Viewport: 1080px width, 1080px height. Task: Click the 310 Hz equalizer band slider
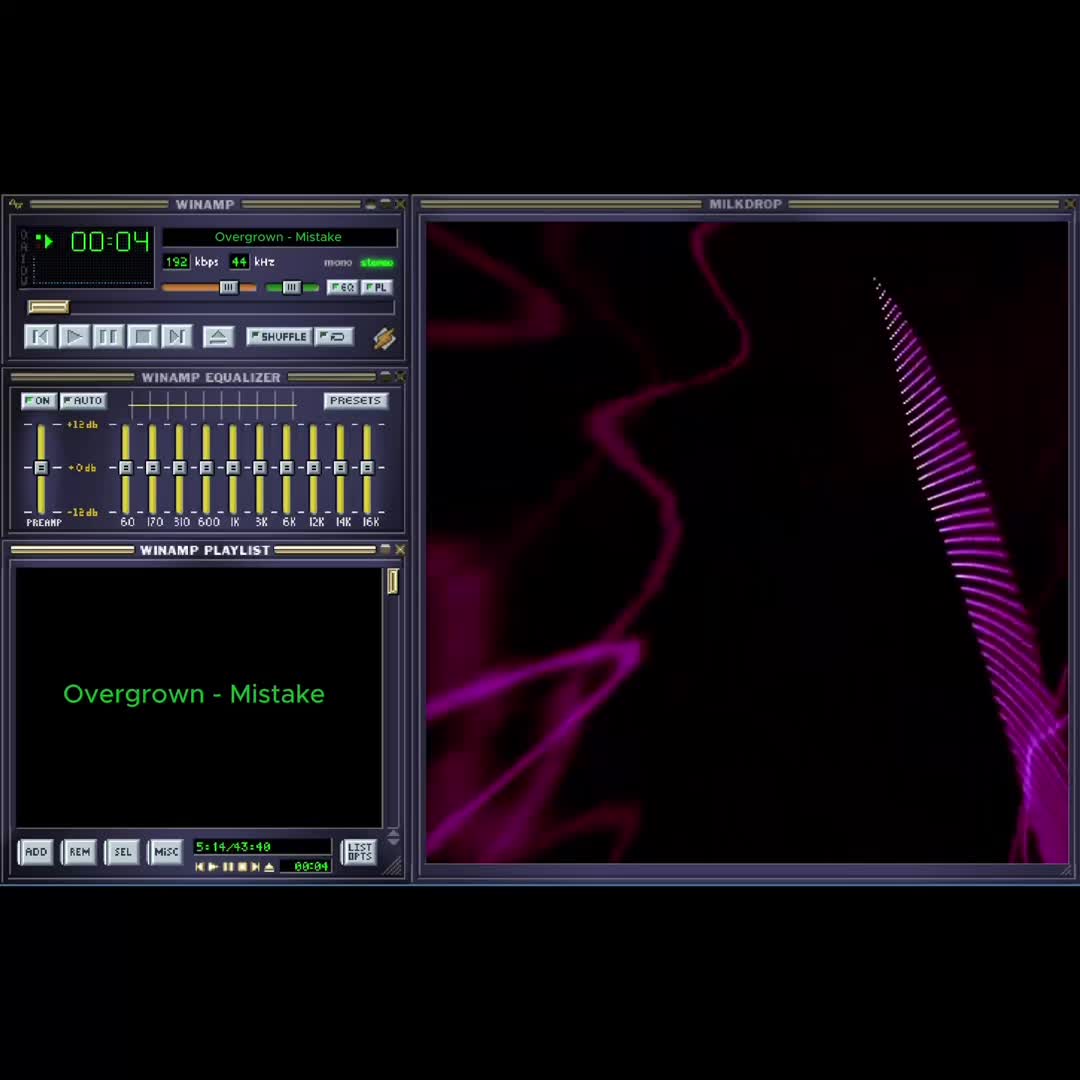(180, 468)
